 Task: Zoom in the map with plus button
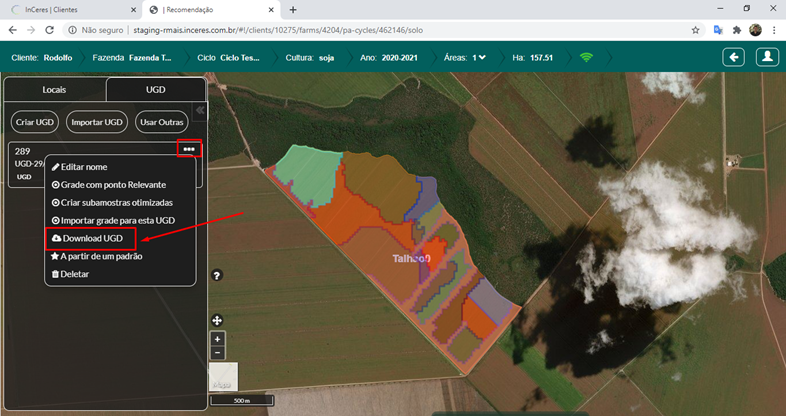[217, 339]
